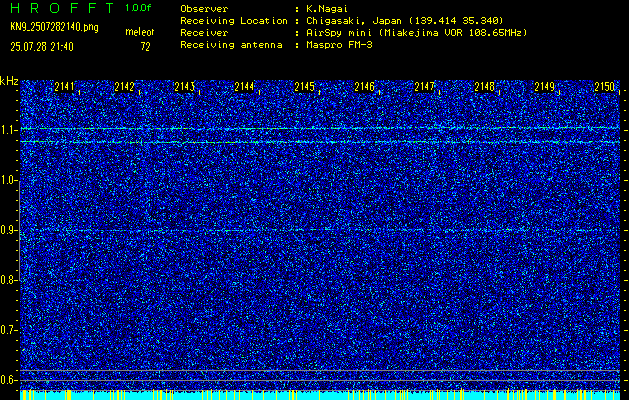This screenshot has height=400, width=629.
Task: Click the 2150 time marker
Action: [x=605, y=87]
